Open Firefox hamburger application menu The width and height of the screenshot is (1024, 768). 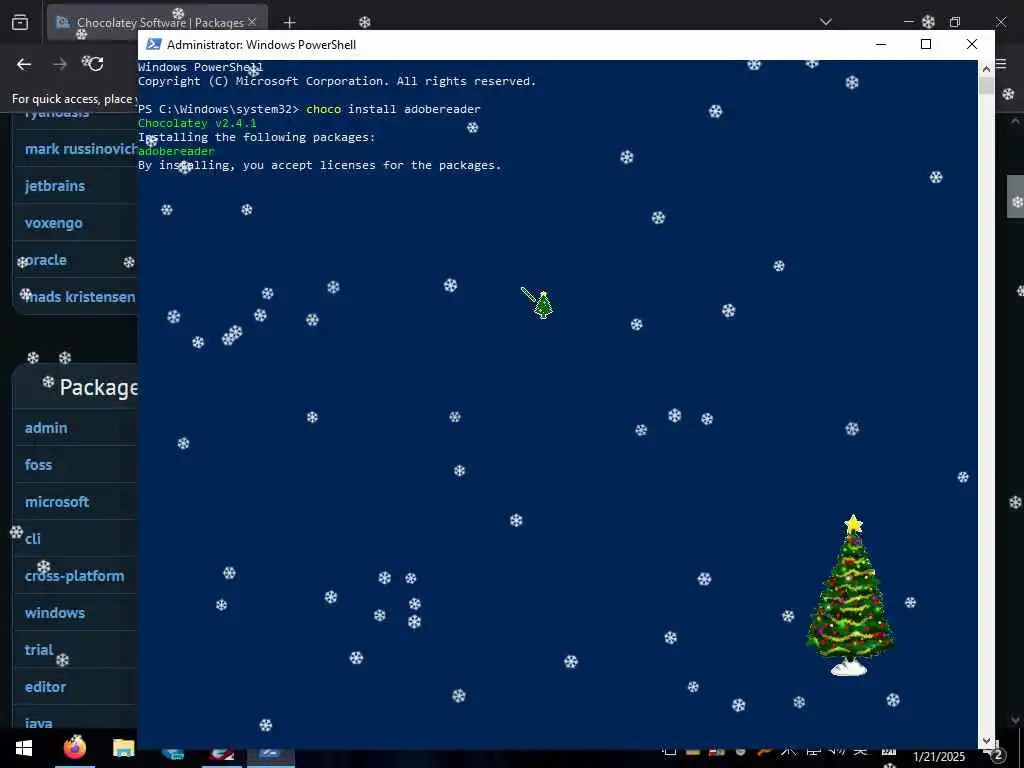tap(1001, 64)
